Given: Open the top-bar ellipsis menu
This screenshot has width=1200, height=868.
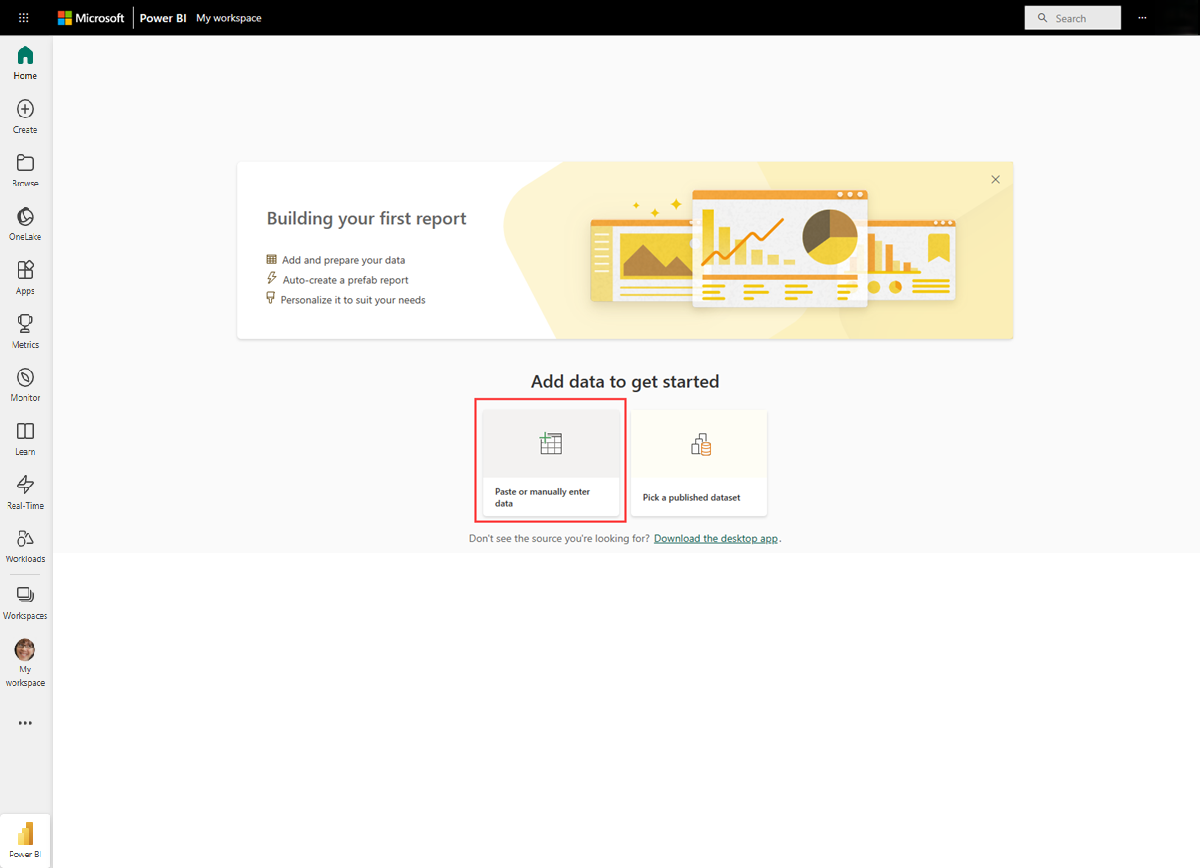Looking at the screenshot, I should pyautogui.click(x=1142, y=18).
